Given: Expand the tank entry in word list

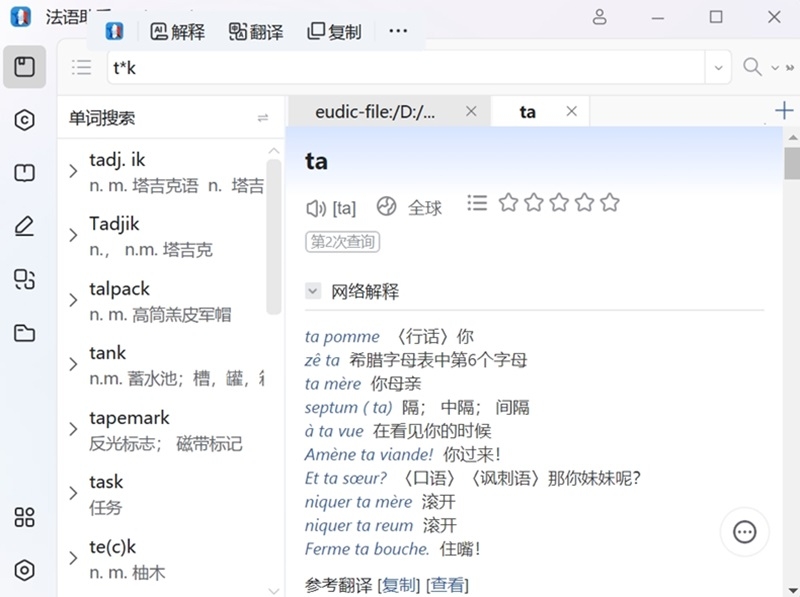Looking at the screenshot, I should click(76, 362).
